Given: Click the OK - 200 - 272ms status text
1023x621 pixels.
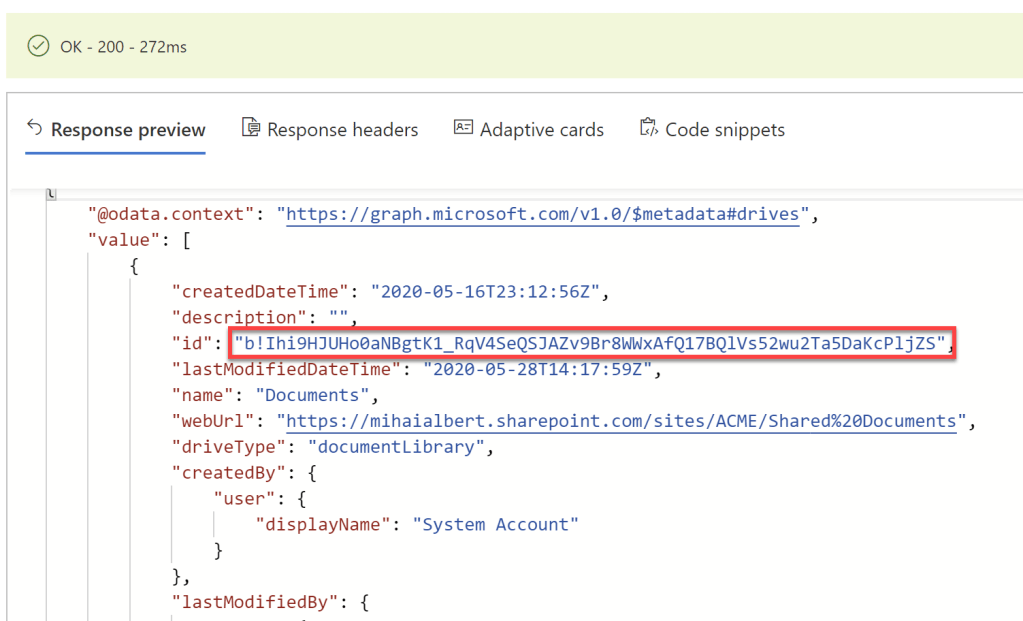Looking at the screenshot, I should coord(123,47).
